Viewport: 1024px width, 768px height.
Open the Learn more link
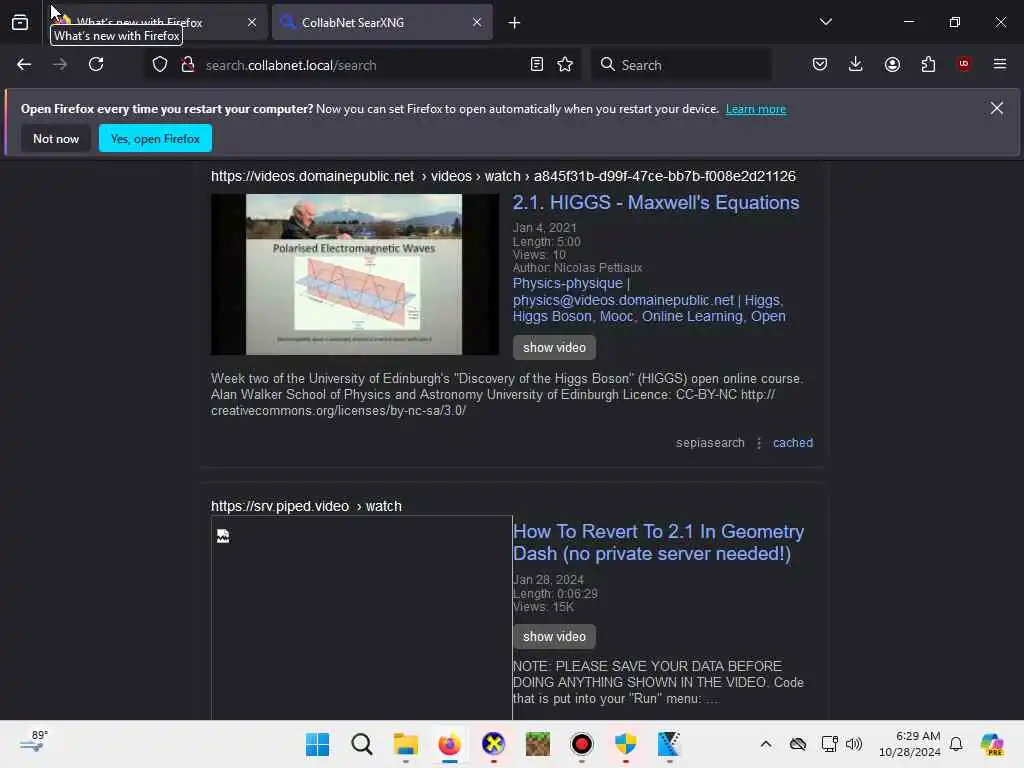coord(756,109)
